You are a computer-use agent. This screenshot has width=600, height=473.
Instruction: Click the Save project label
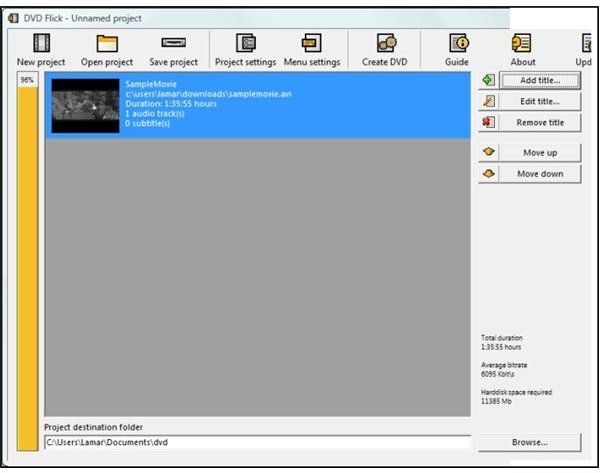(173, 62)
